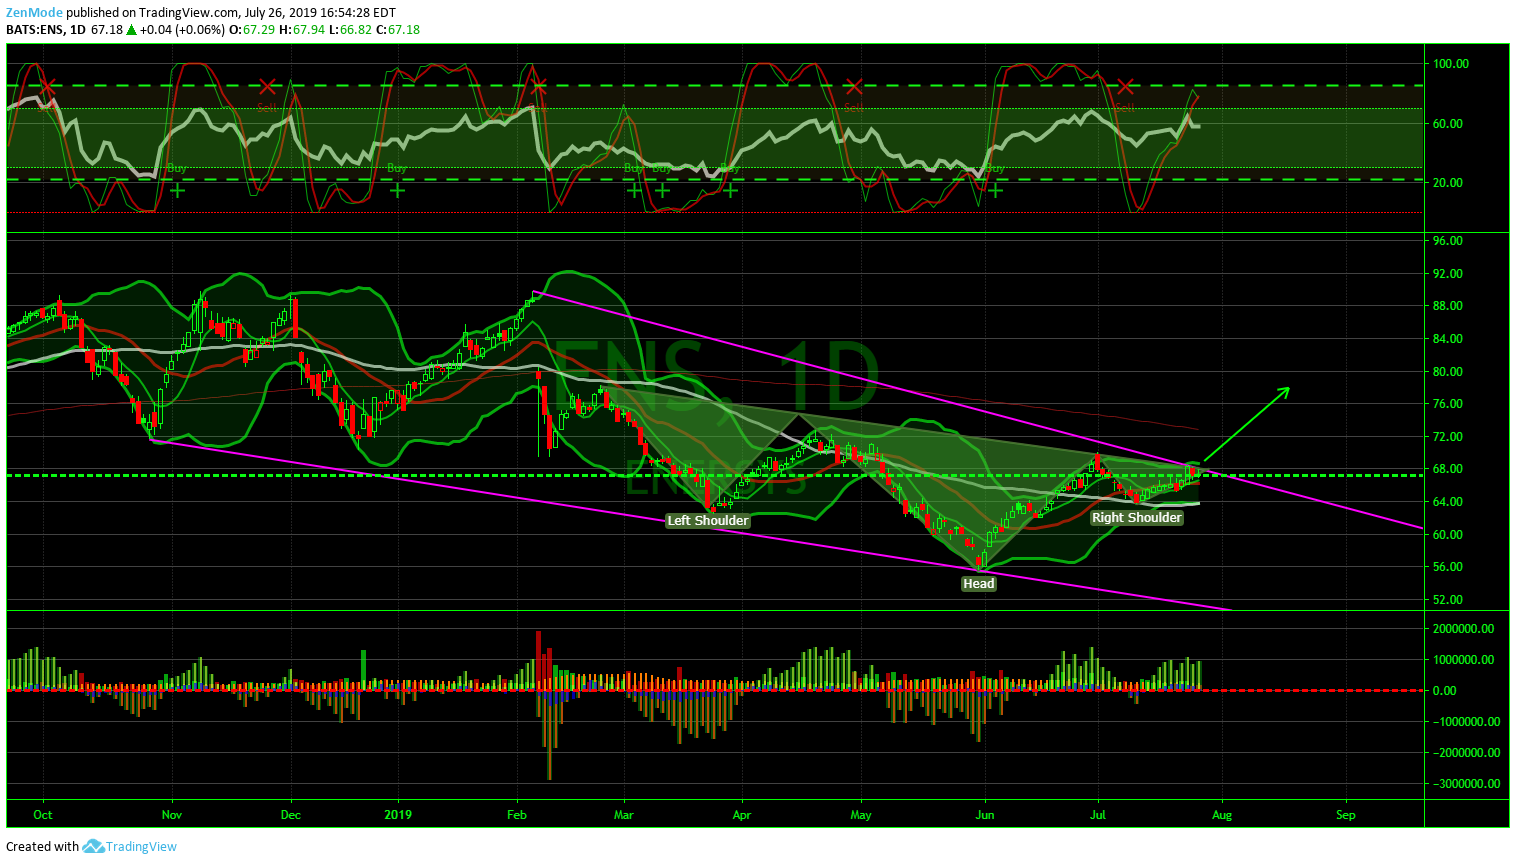Click the 20.00 oscillator scale label

(1447, 183)
